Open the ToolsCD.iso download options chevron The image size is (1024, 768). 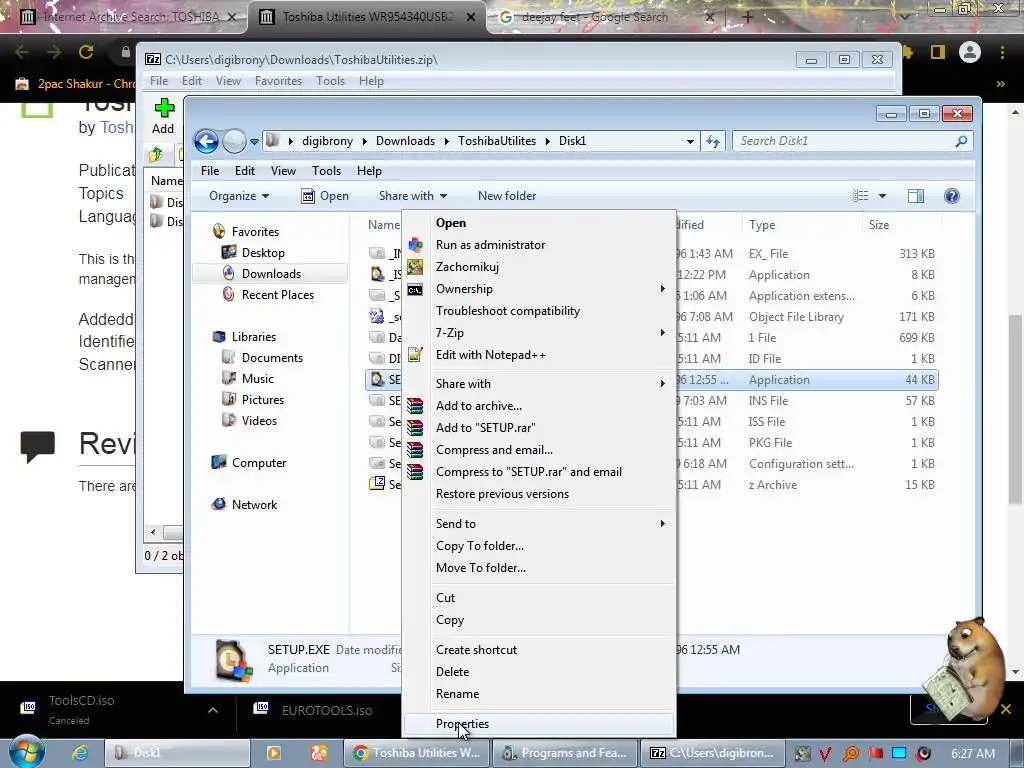[x=213, y=710]
